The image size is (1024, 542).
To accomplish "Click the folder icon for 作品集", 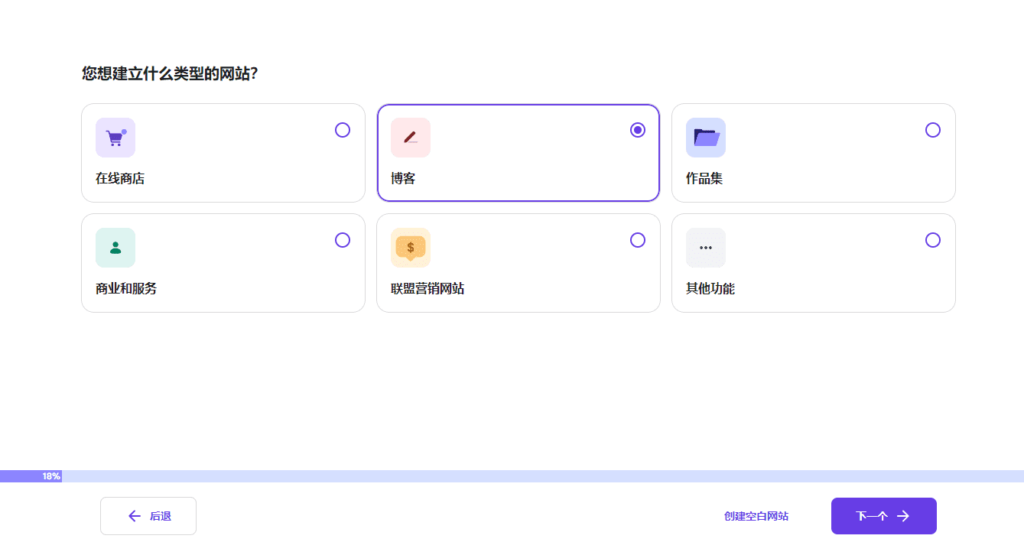I will pos(705,138).
